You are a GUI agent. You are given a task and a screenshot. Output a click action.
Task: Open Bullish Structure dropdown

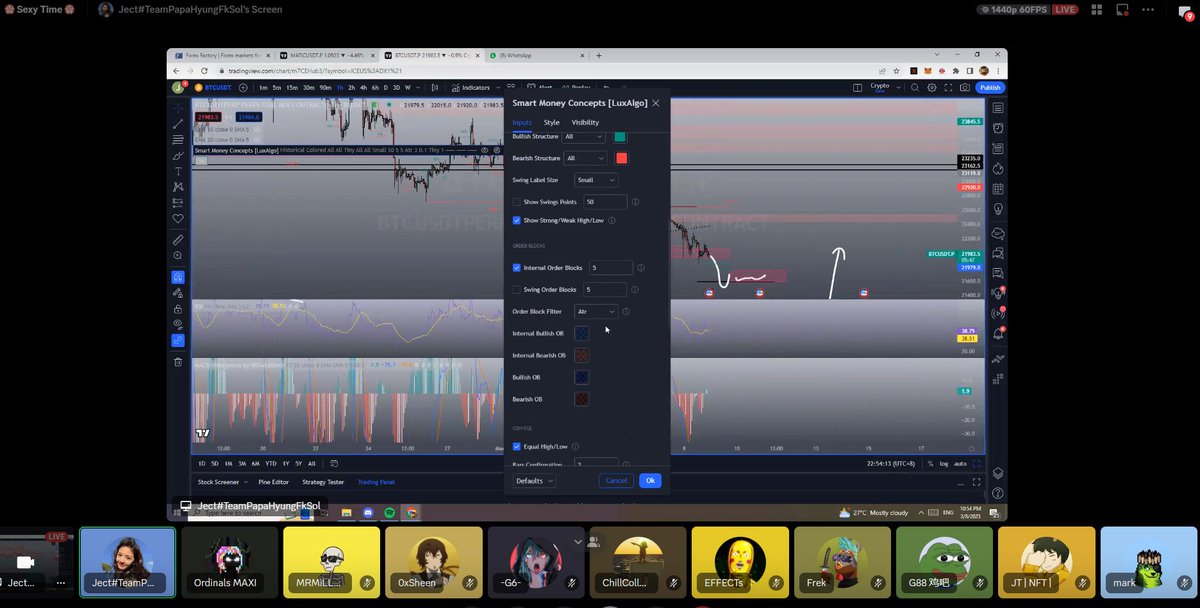pyautogui.click(x=584, y=136)
